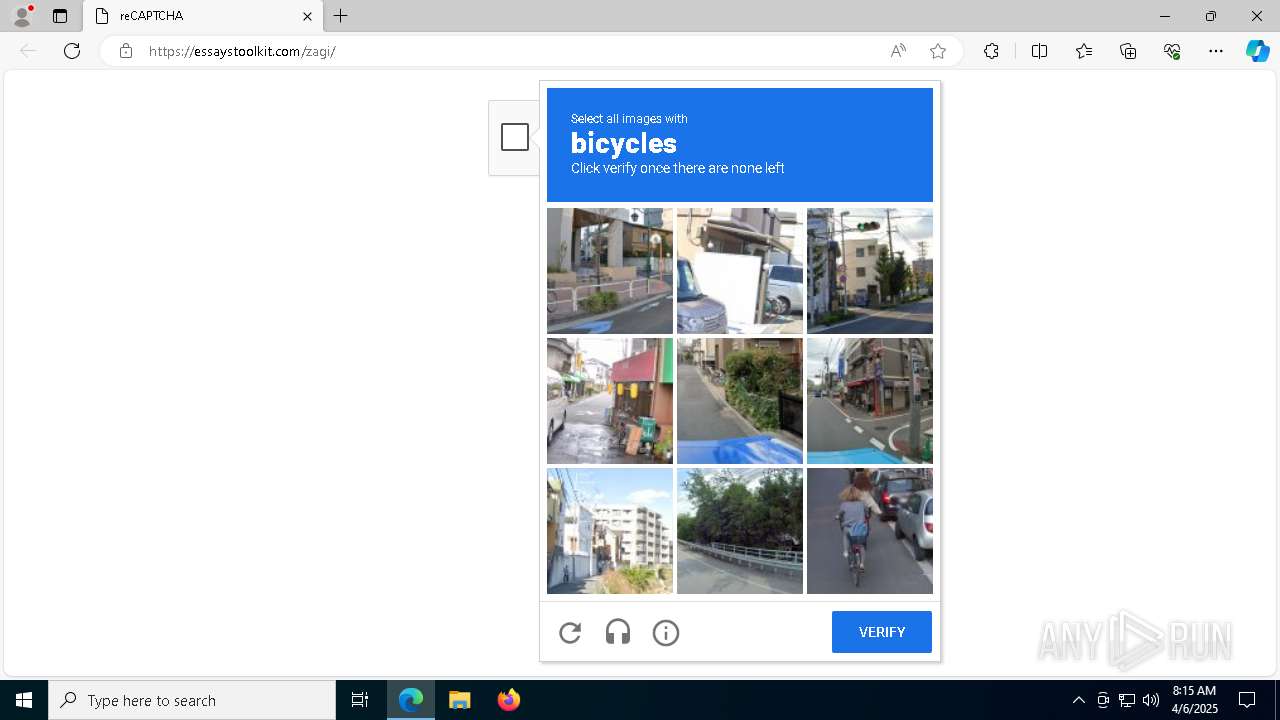Open network settings tray icon
Viewport: 1280px width, 720px height.
[x=1127, y=700]
